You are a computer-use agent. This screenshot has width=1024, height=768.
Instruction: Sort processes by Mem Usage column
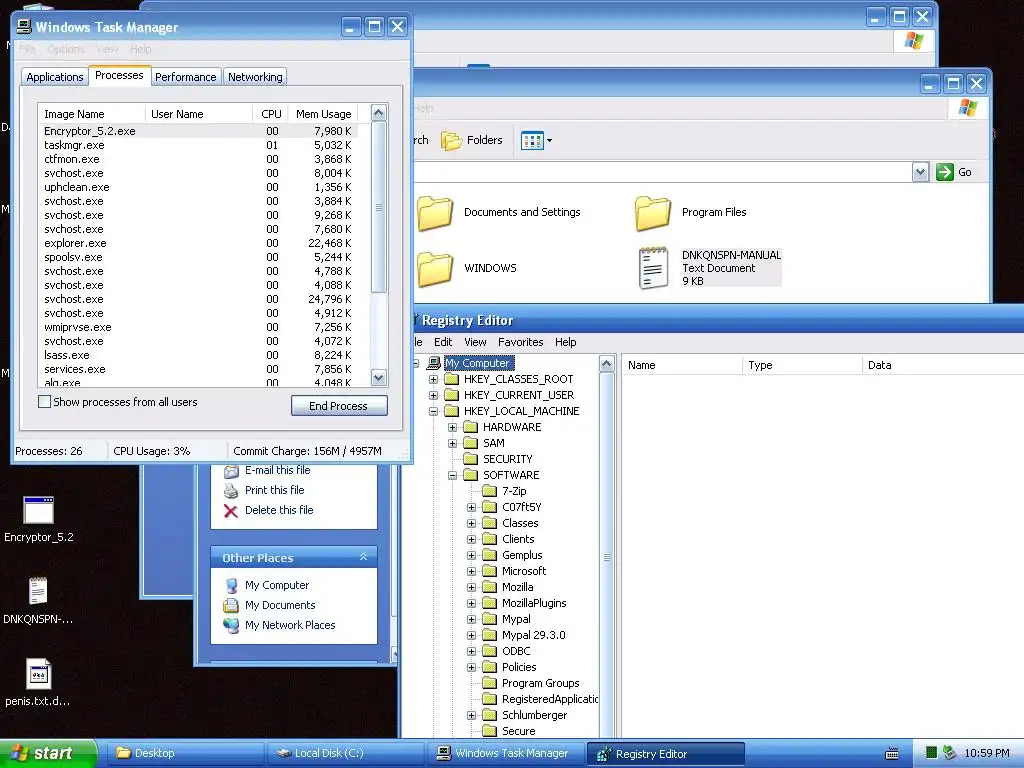coord(323,114)
